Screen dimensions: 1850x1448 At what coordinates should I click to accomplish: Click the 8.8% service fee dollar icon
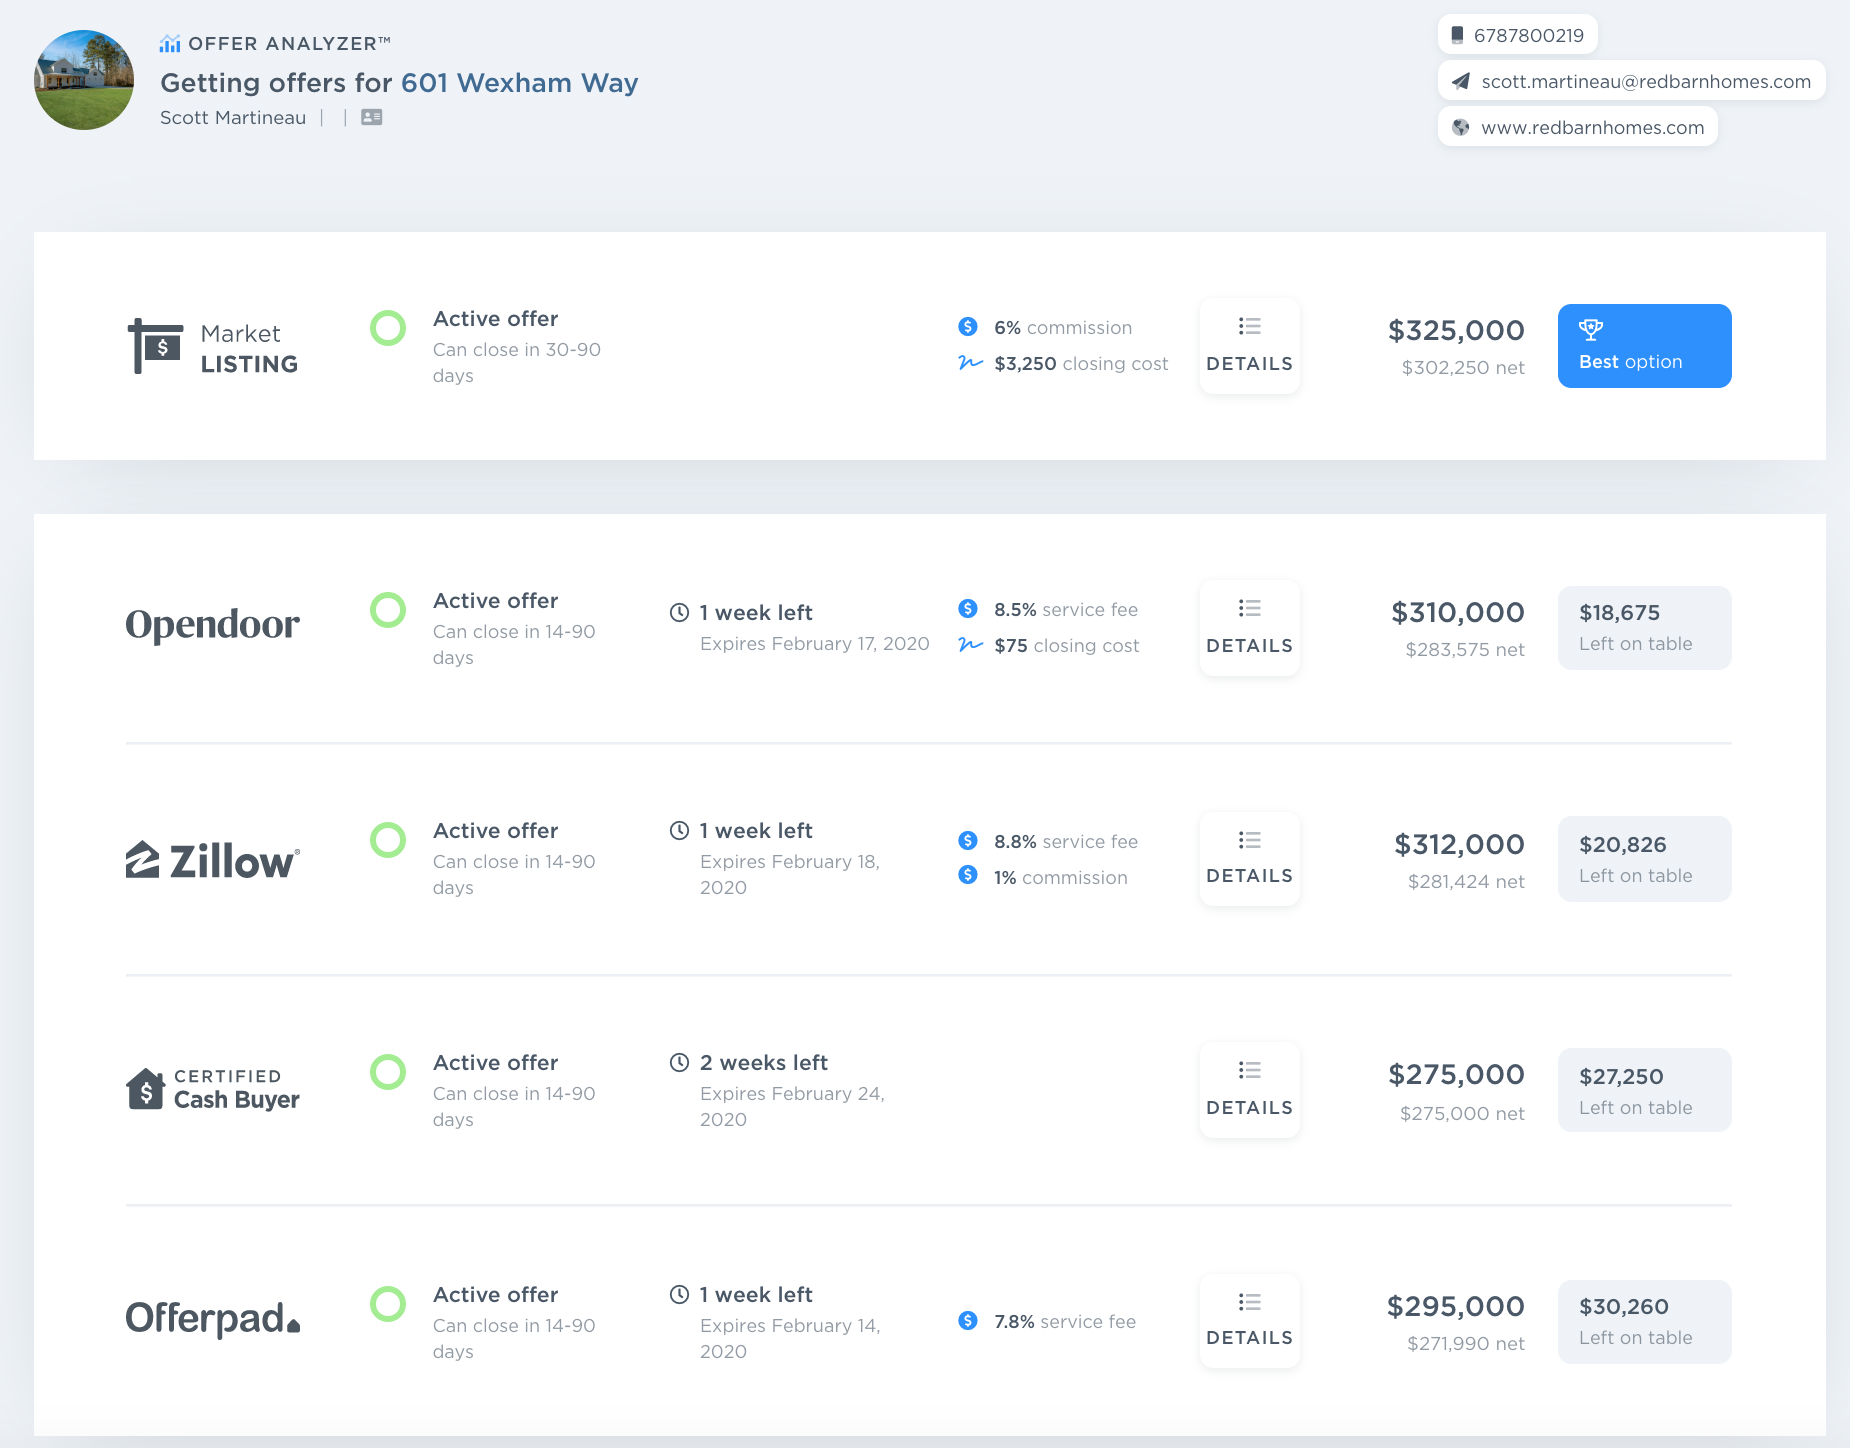968,840
